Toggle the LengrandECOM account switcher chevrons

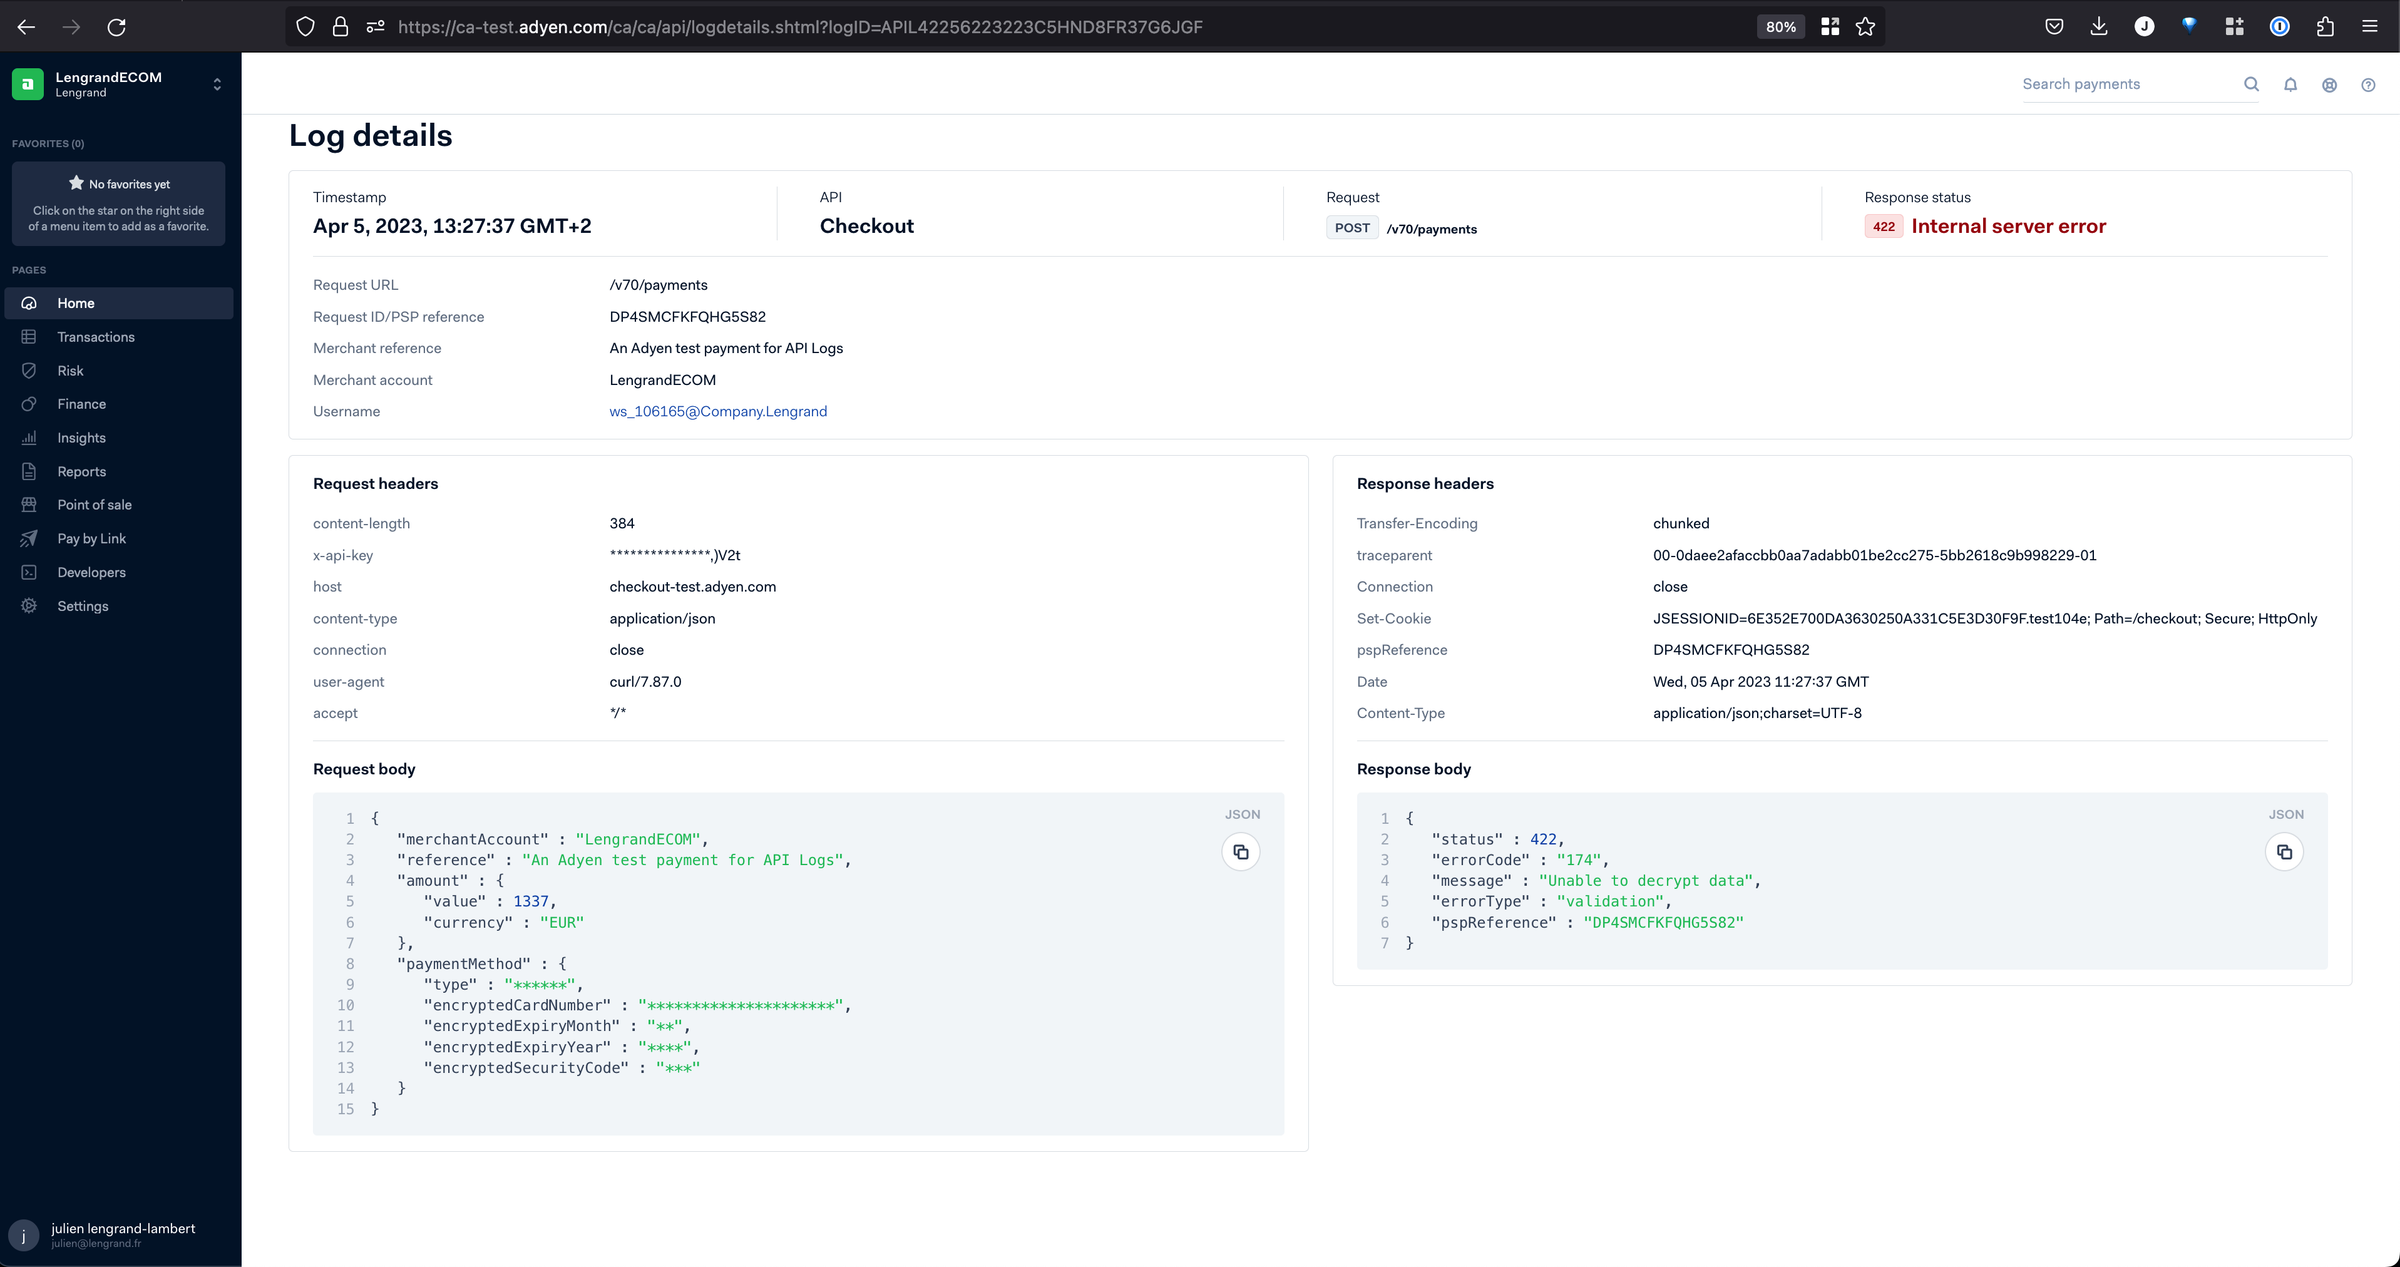click(217, 84)
